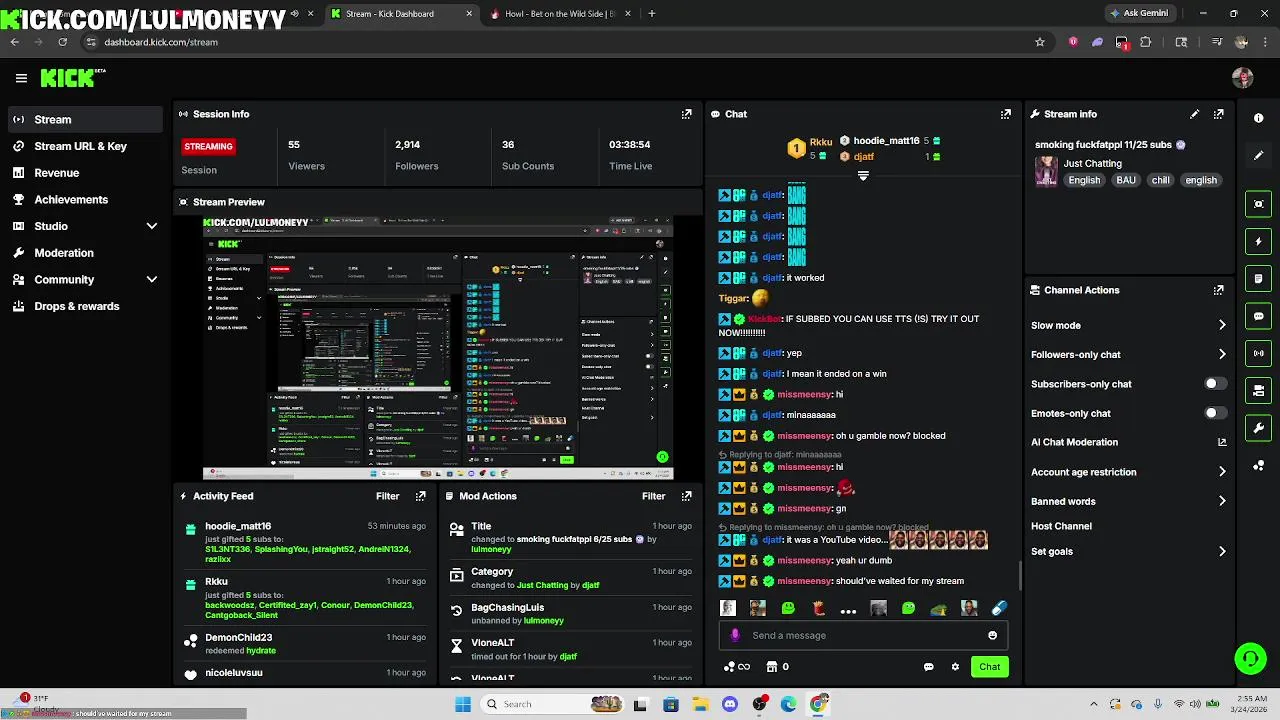The width and height of the screenshot is (1280, 720).
Task: Expand the Community sidebar section
Action: [152, 280]
